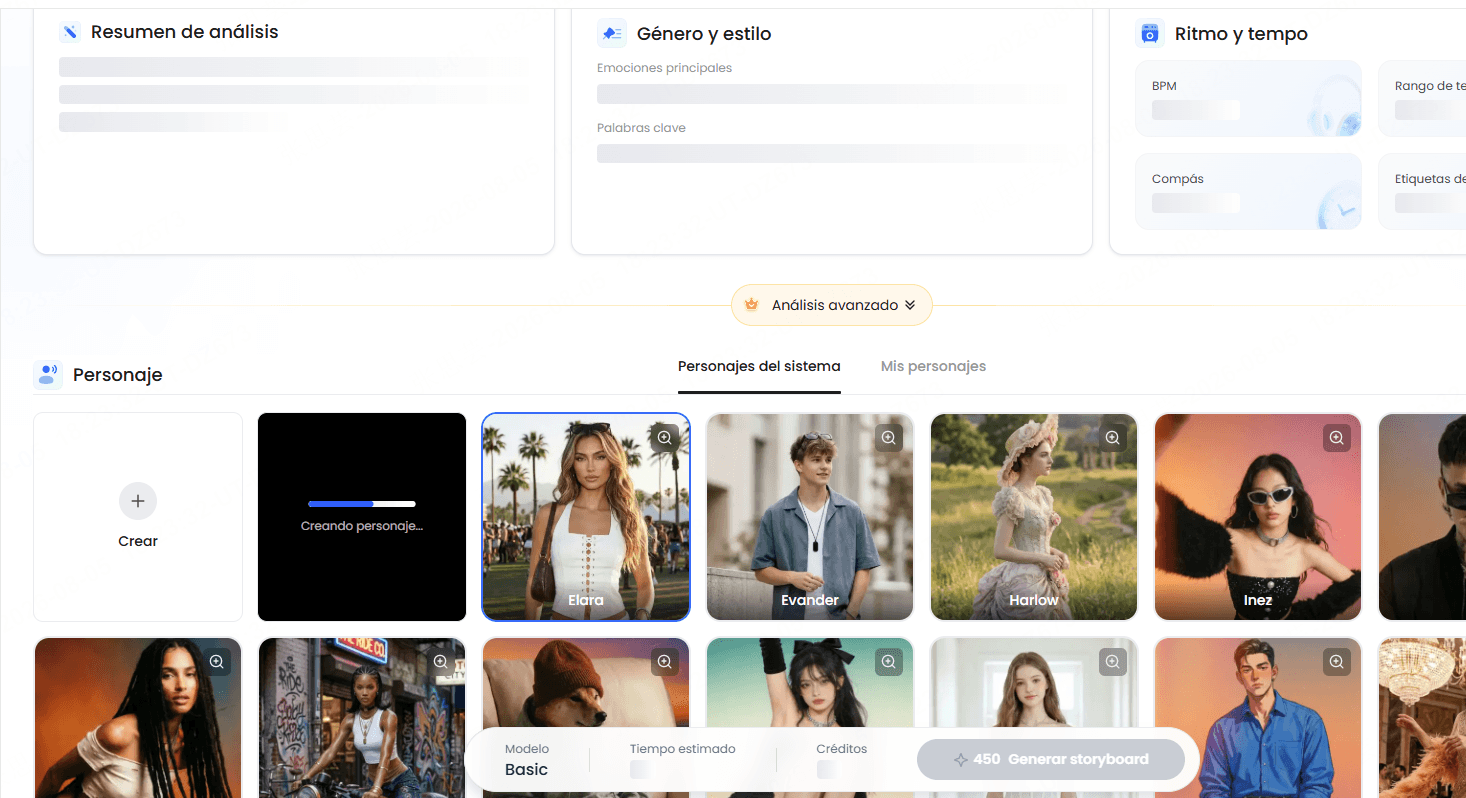The image size is (1466, 798).
Task: Select the Elara character card
Action: (x=586, y=517)
